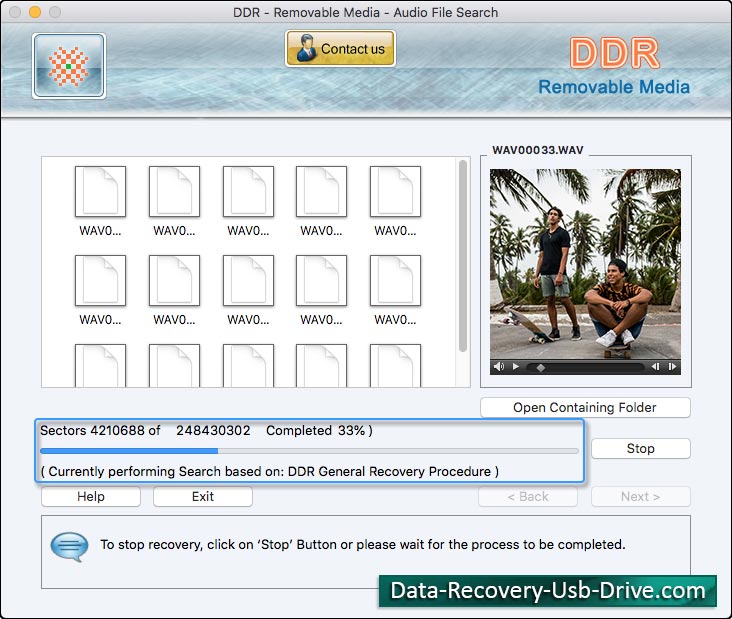Select first WAV file in second row
Image resolution: width=732 pixels, height=619 pixels.
pyautogui.click(x=100, y=291)
